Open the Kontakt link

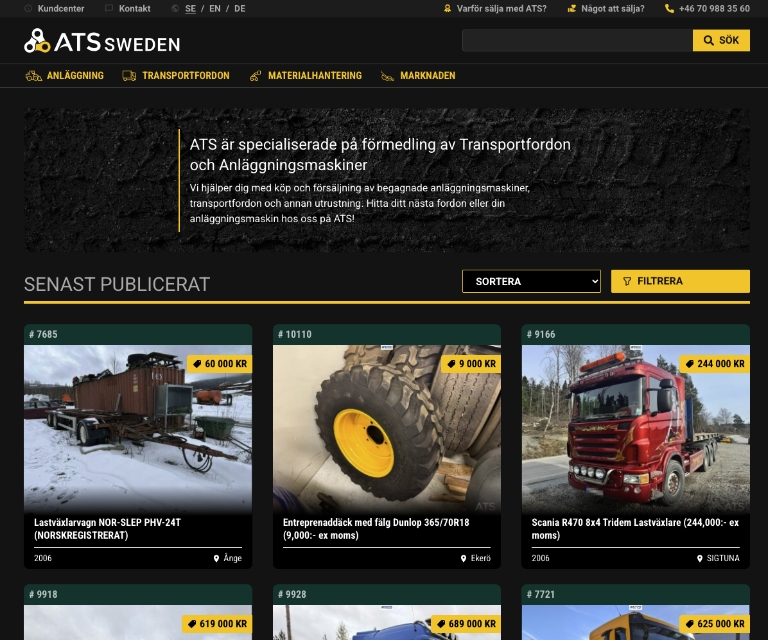click(x=134, y=9)
